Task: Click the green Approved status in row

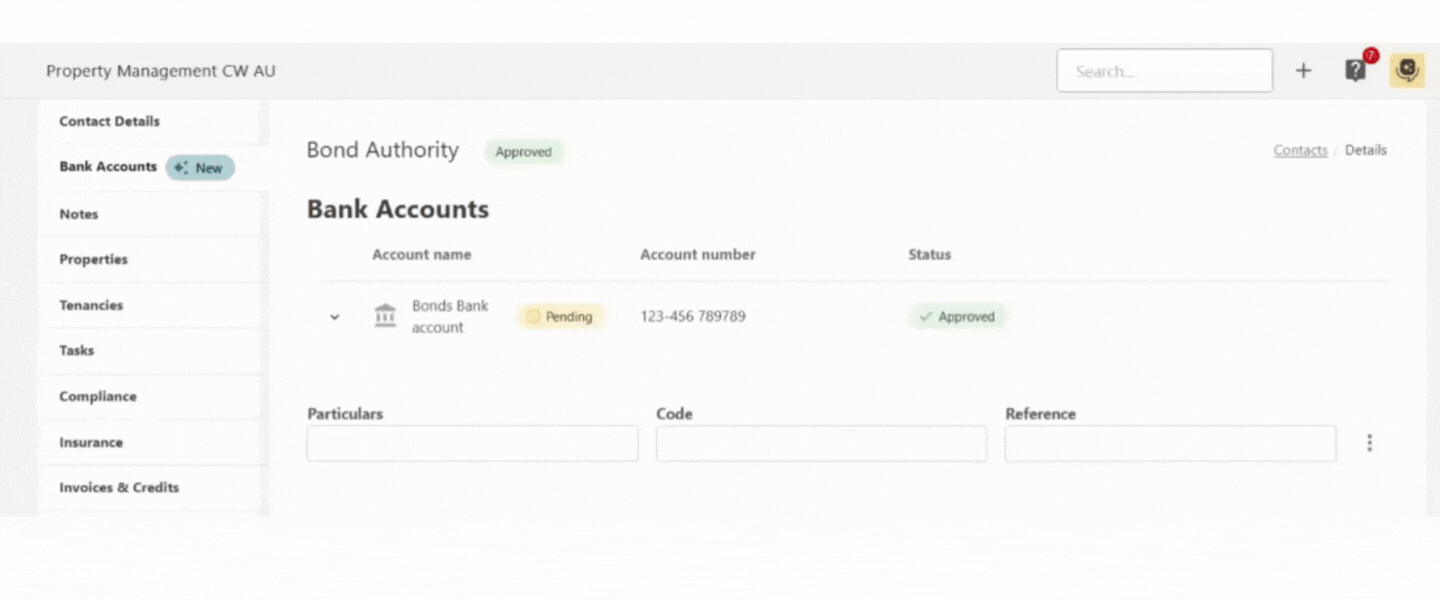Action: pyautogui.click(x=957, y=317)
